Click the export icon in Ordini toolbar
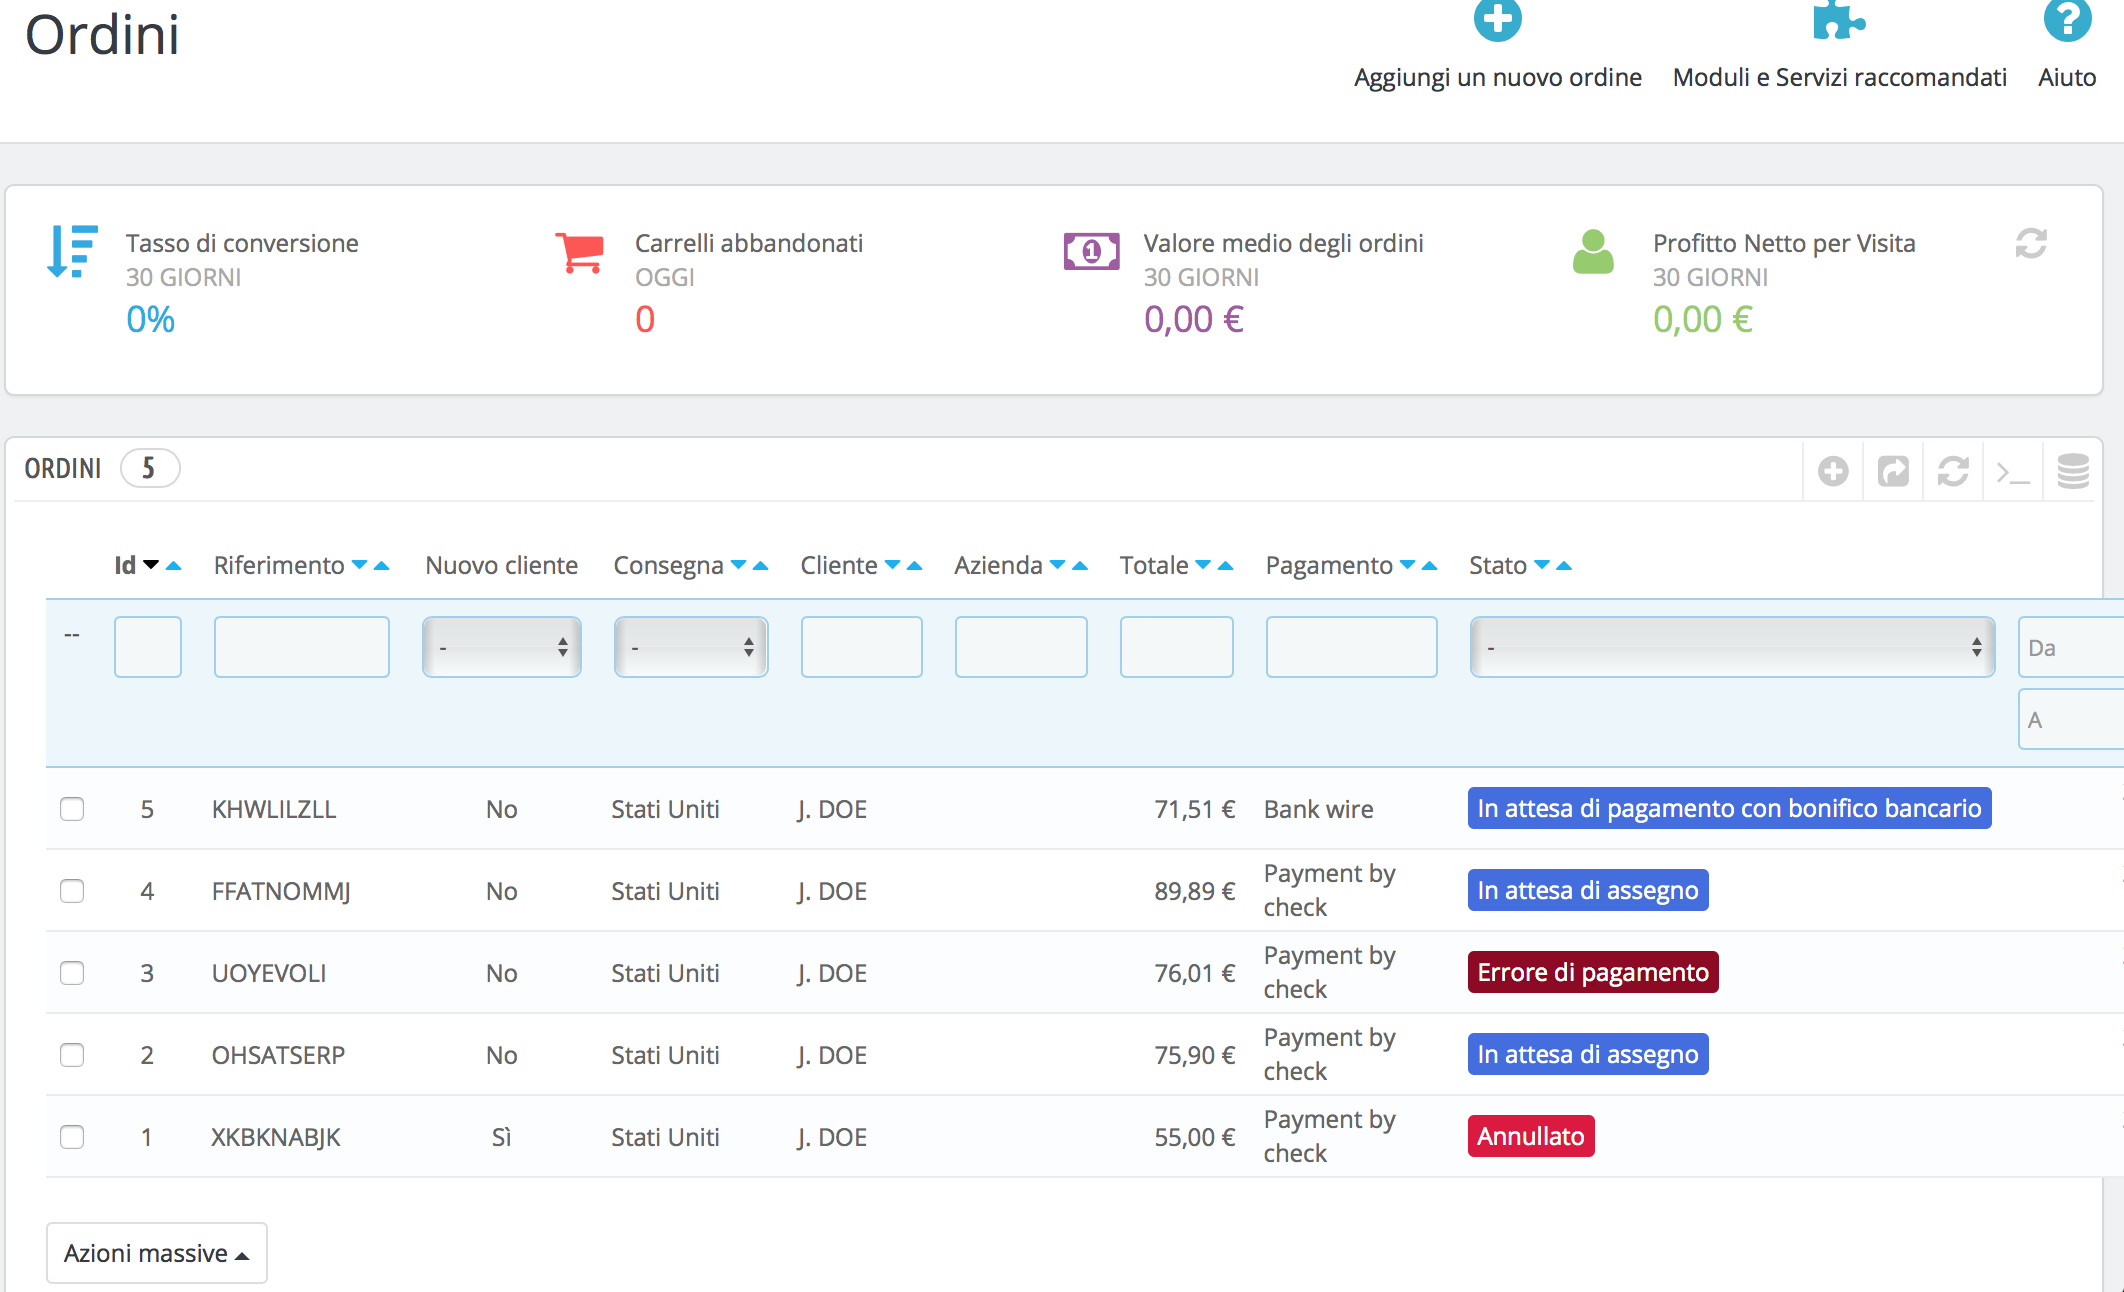This screenshot has width=2124, height=1292. click(1892, 471)
